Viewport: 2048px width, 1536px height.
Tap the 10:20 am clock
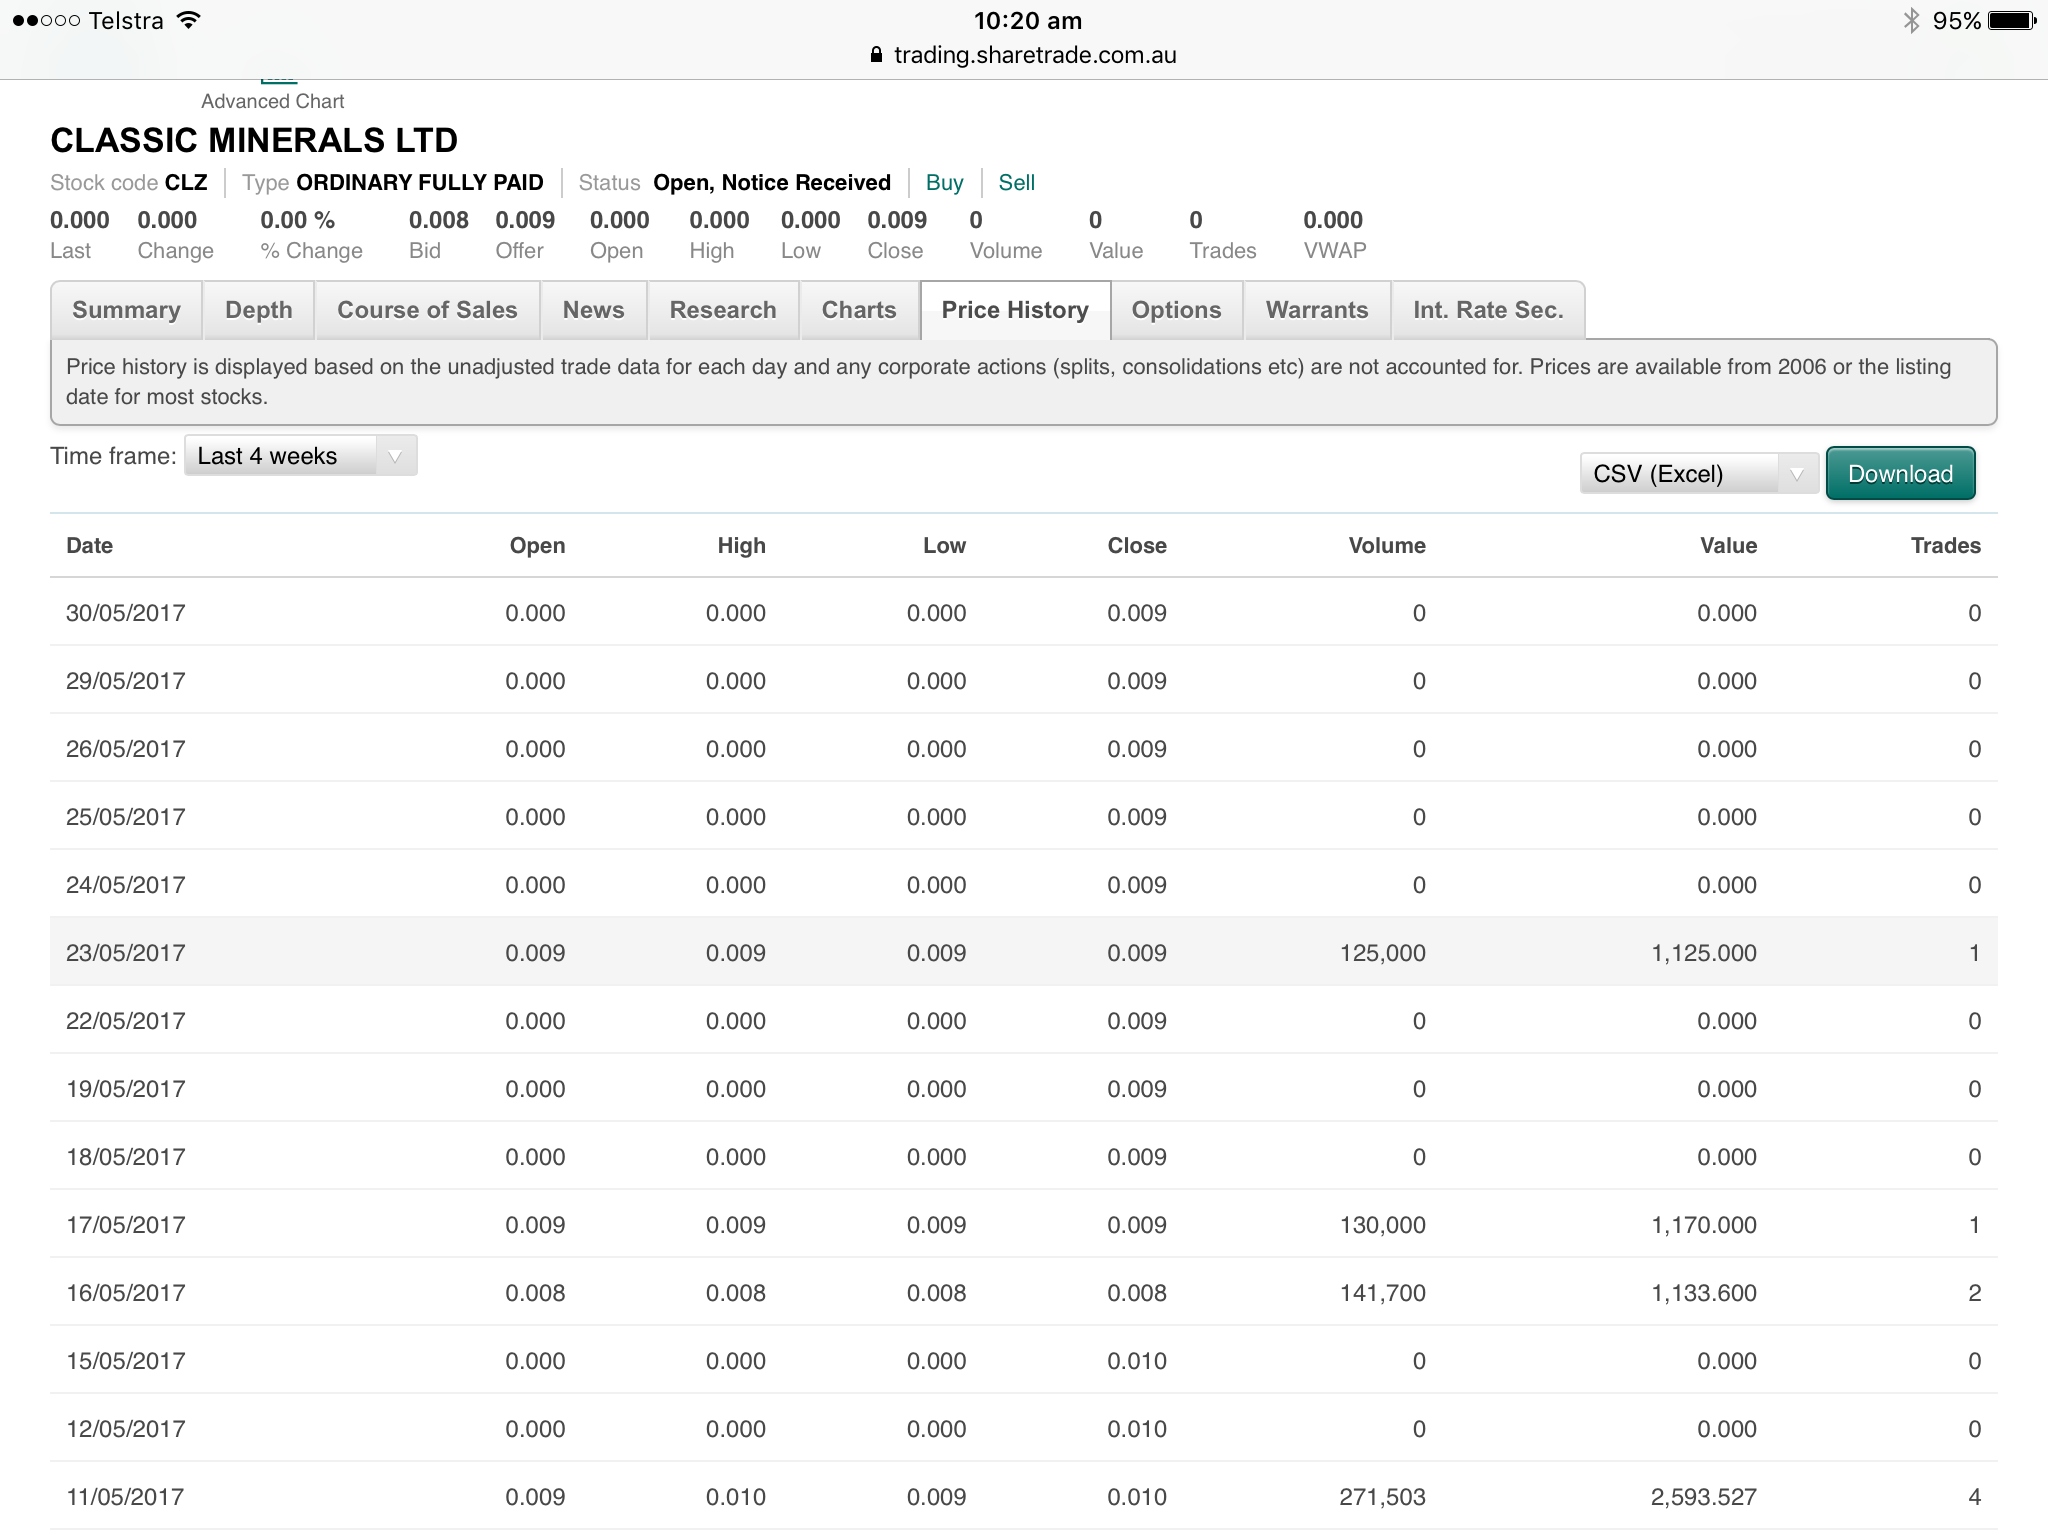pyautogui.click(x=1028, y=20)
